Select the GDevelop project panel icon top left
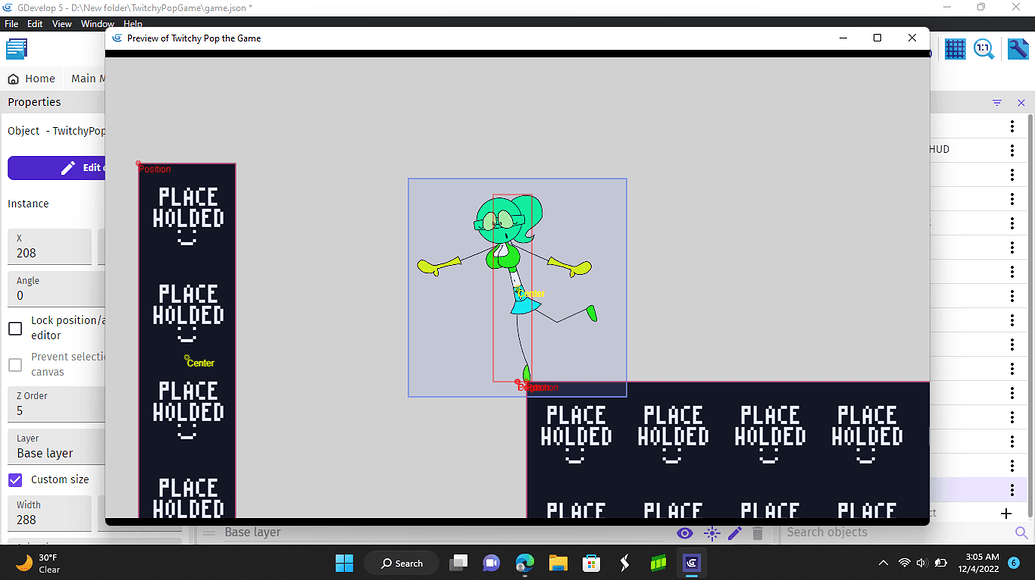This screenshot has width=1035, height=580. point(16,48)
